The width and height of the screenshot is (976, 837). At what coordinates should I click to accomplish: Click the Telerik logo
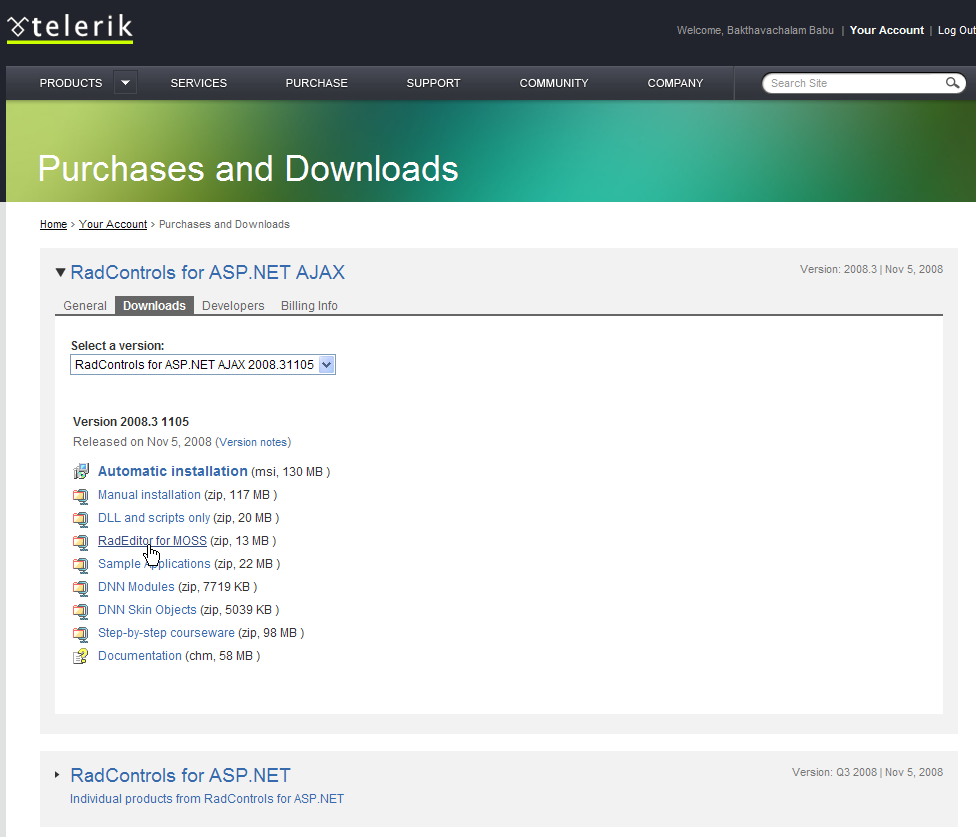coord(70,28)
